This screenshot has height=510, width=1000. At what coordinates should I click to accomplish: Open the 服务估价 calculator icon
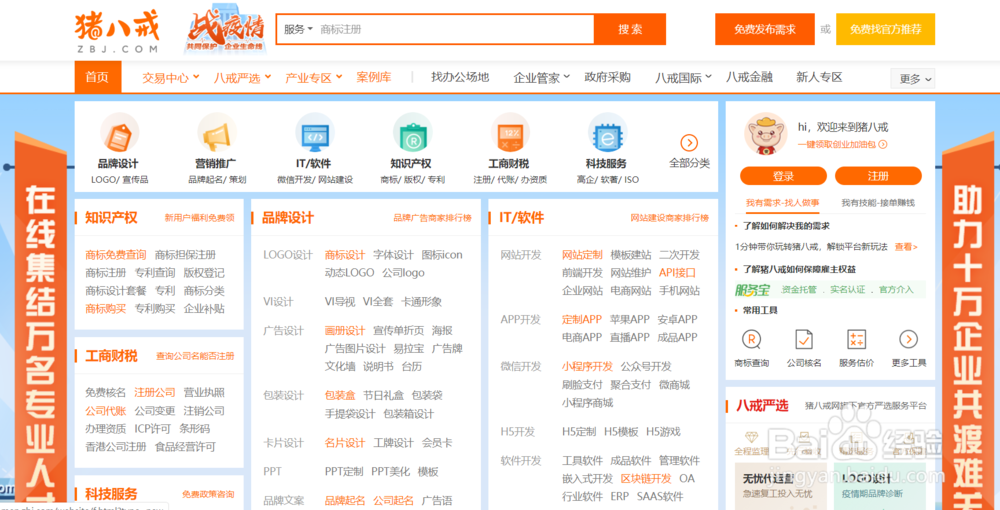tap(856, 339)
